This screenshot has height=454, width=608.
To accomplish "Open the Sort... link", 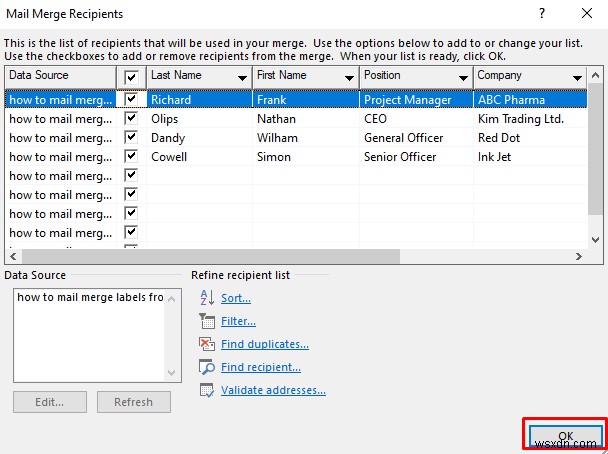I will click(x=236, y=298).
